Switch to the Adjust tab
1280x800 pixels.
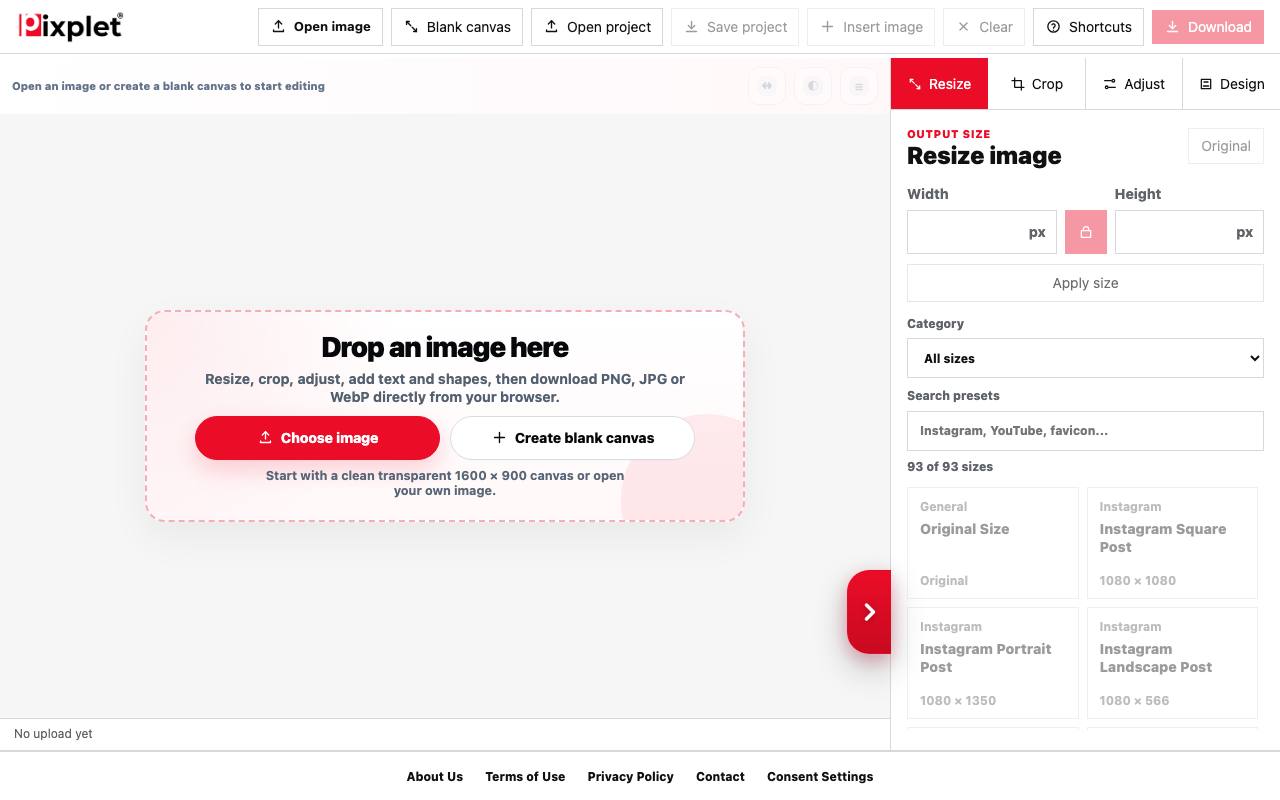1134,84
